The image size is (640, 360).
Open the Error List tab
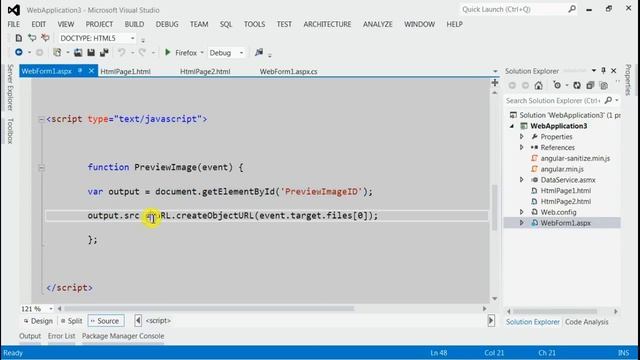click(61, 336)
